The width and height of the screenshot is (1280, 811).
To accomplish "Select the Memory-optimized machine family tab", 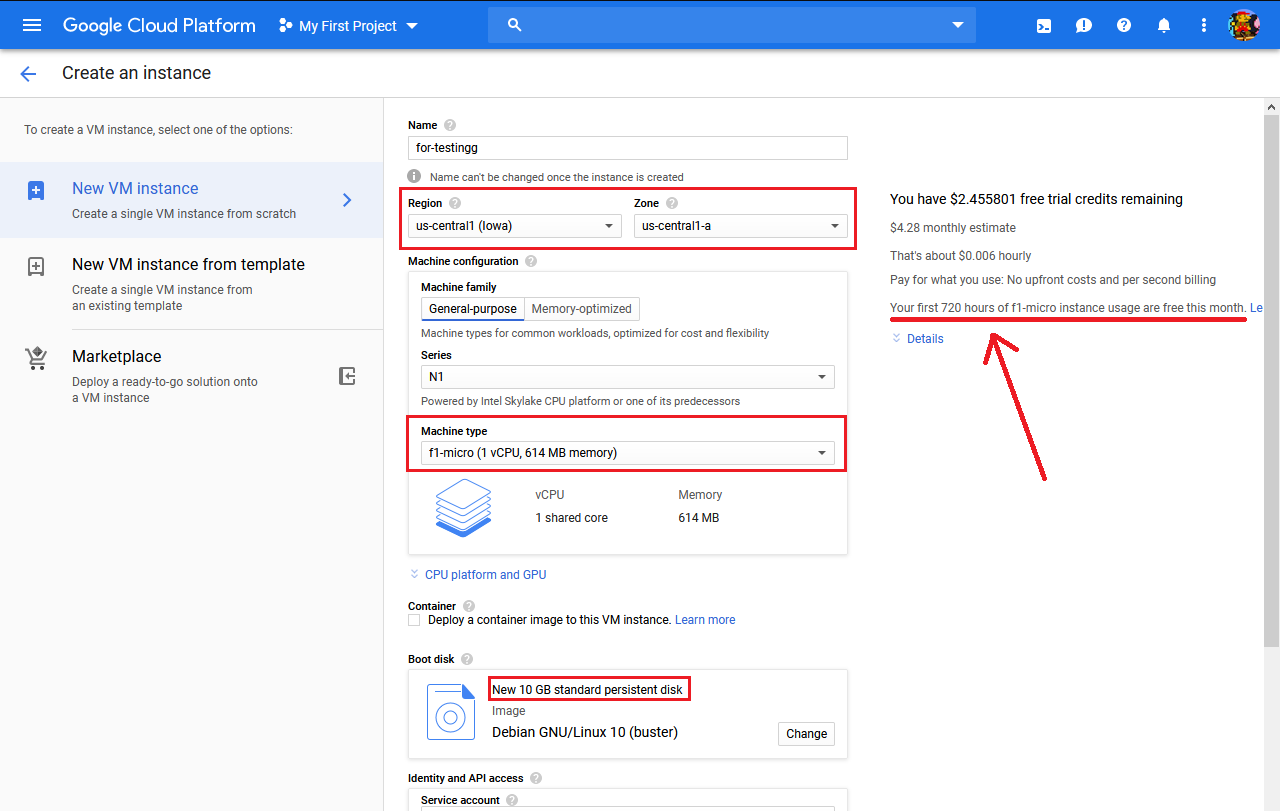I will pos(582,309).
